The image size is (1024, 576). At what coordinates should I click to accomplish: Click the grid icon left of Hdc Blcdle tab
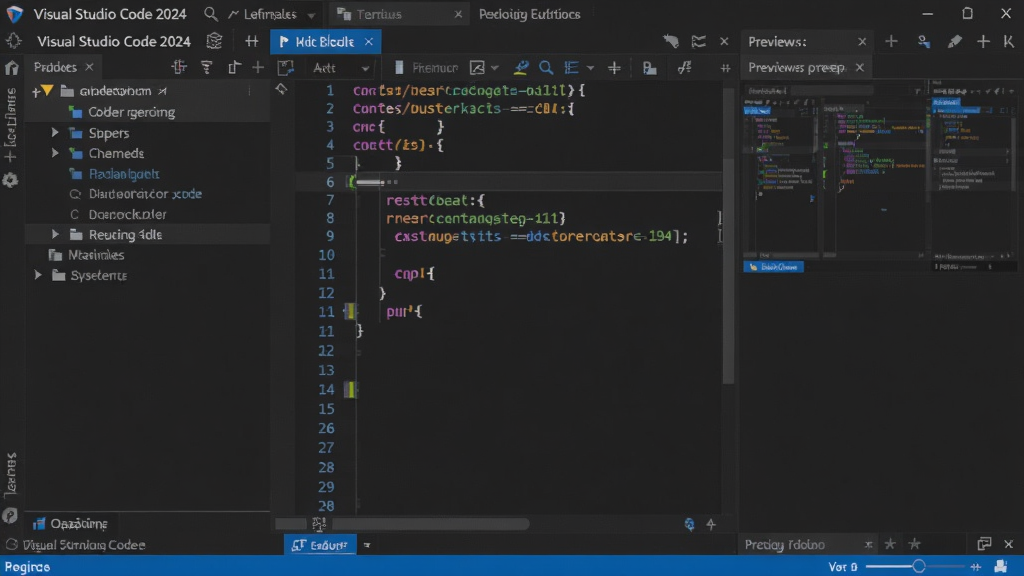[x=251, y=42]
